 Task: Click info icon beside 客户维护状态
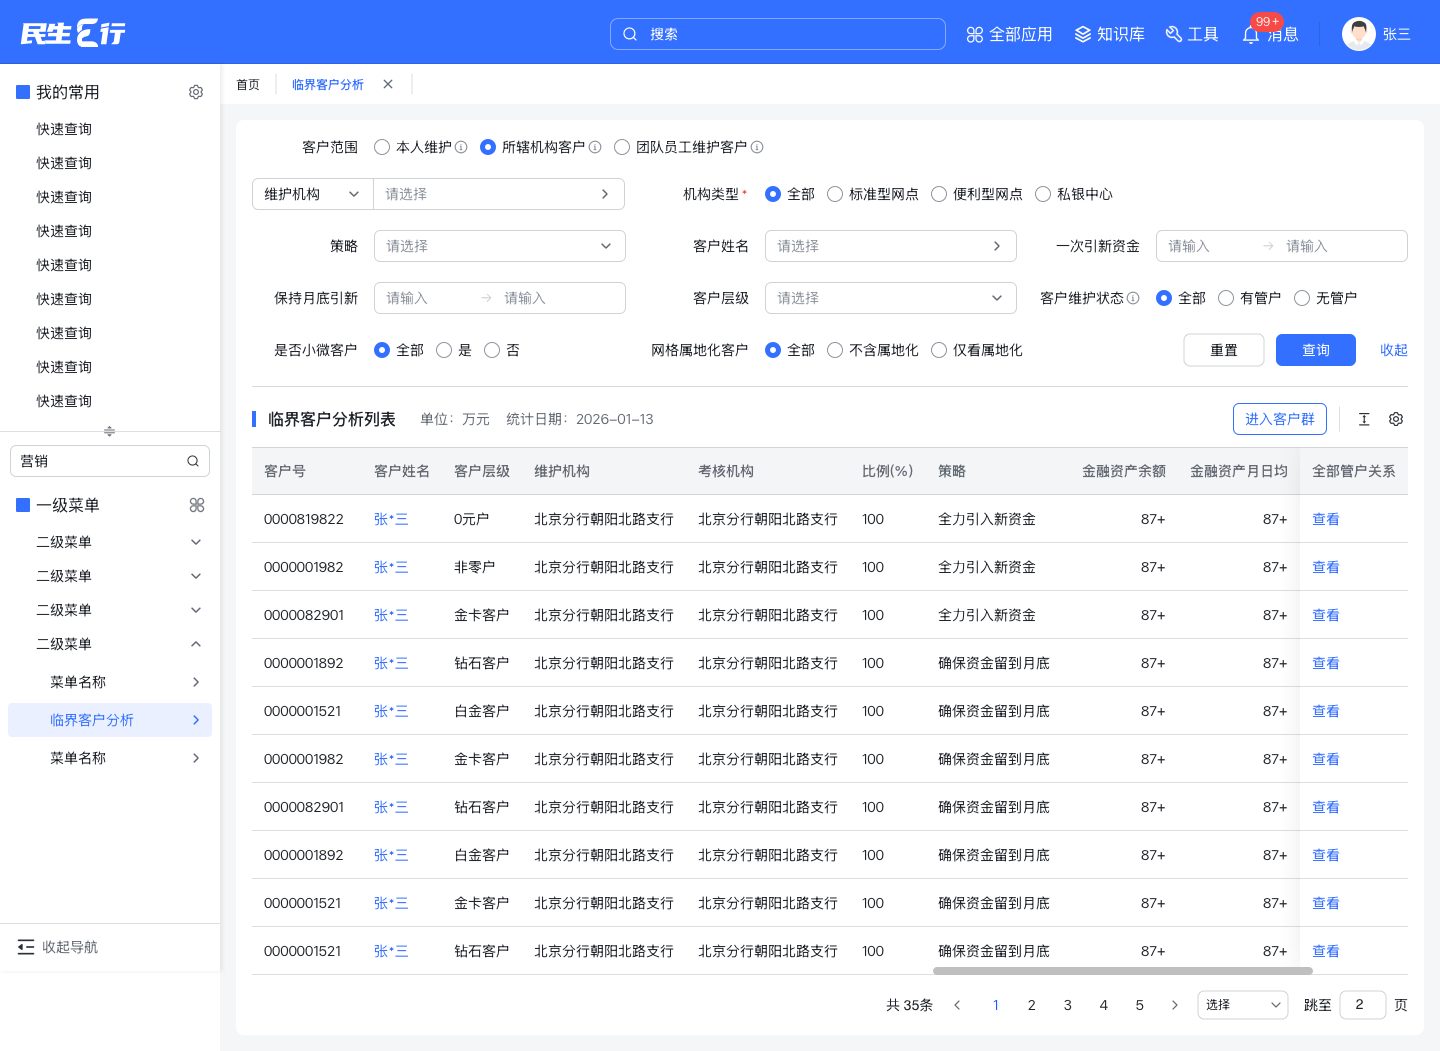point(1133,298)
